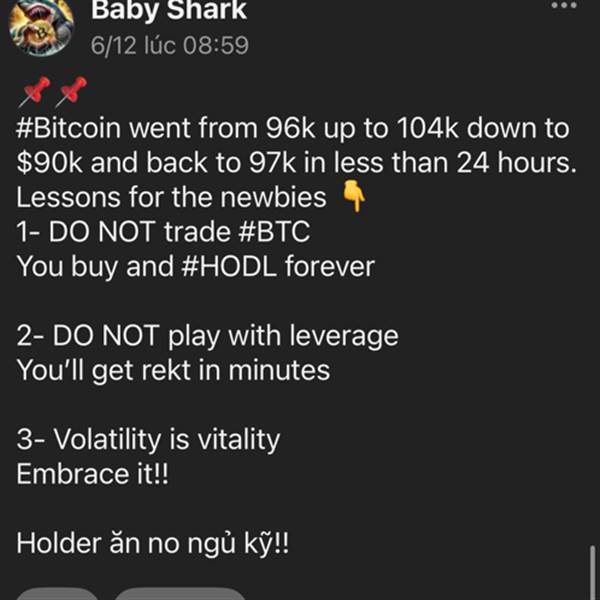600x600 pixels.
Task: Open the #Bitcoin hashtag
Action: pos(68,128)
